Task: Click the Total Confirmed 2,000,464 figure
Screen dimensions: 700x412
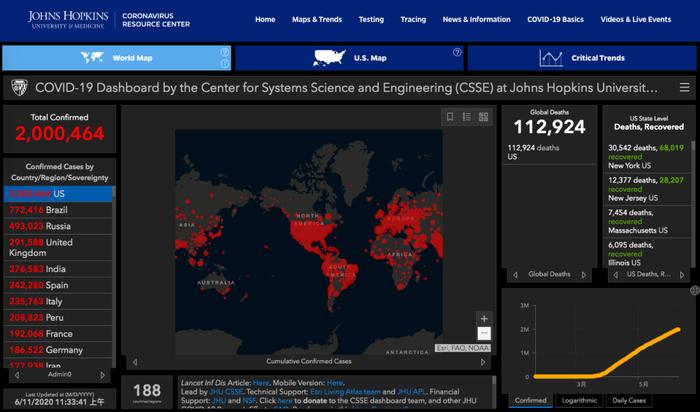Action: point(60,133)
